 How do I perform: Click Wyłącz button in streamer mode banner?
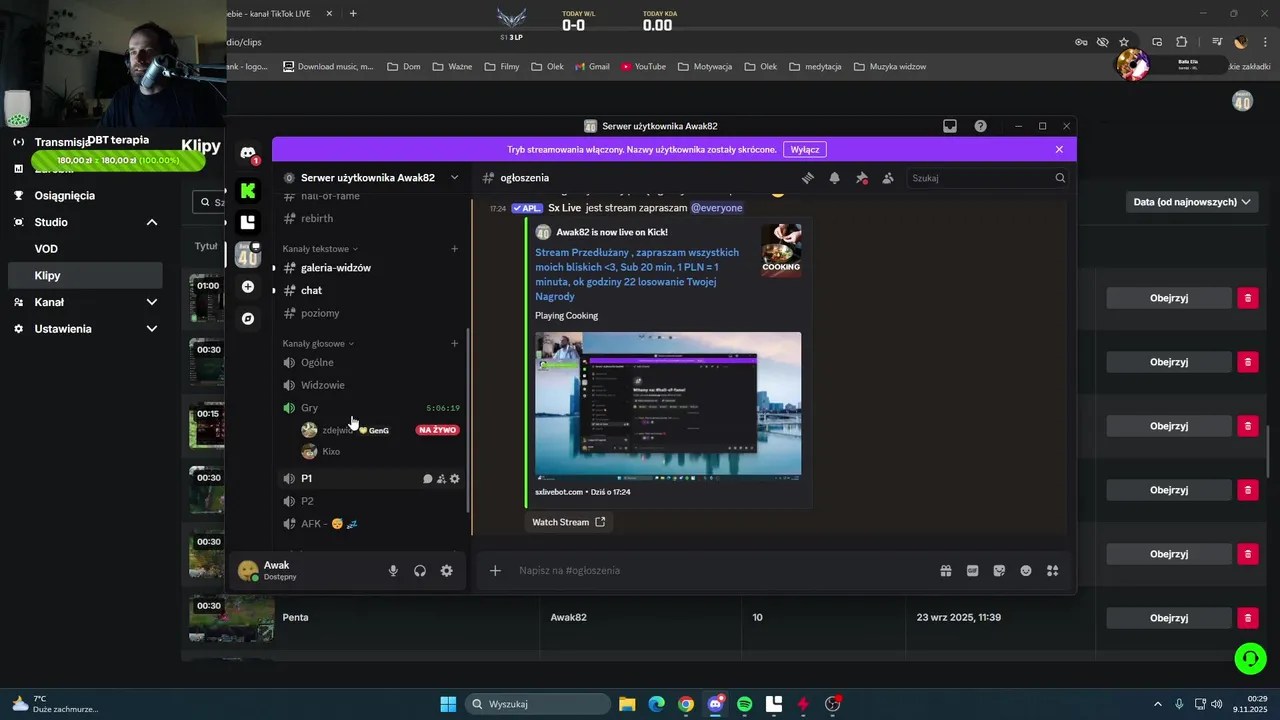(805, 149)
